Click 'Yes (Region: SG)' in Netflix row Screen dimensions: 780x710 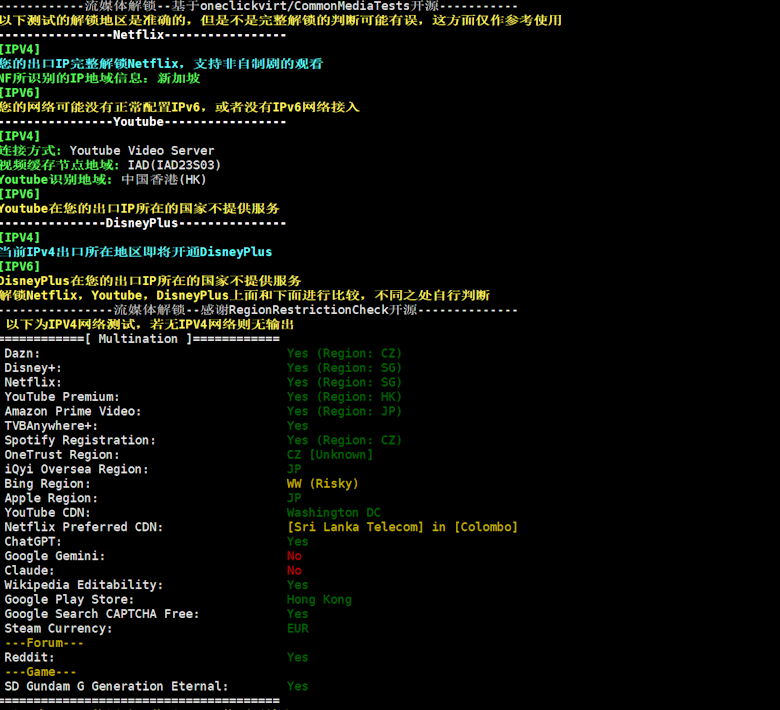(x=344, y=382)
